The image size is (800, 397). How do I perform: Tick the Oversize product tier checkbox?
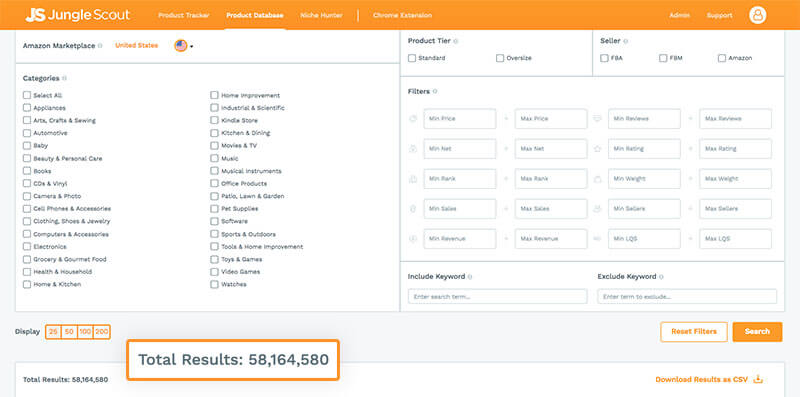click(x=500, y=58)
